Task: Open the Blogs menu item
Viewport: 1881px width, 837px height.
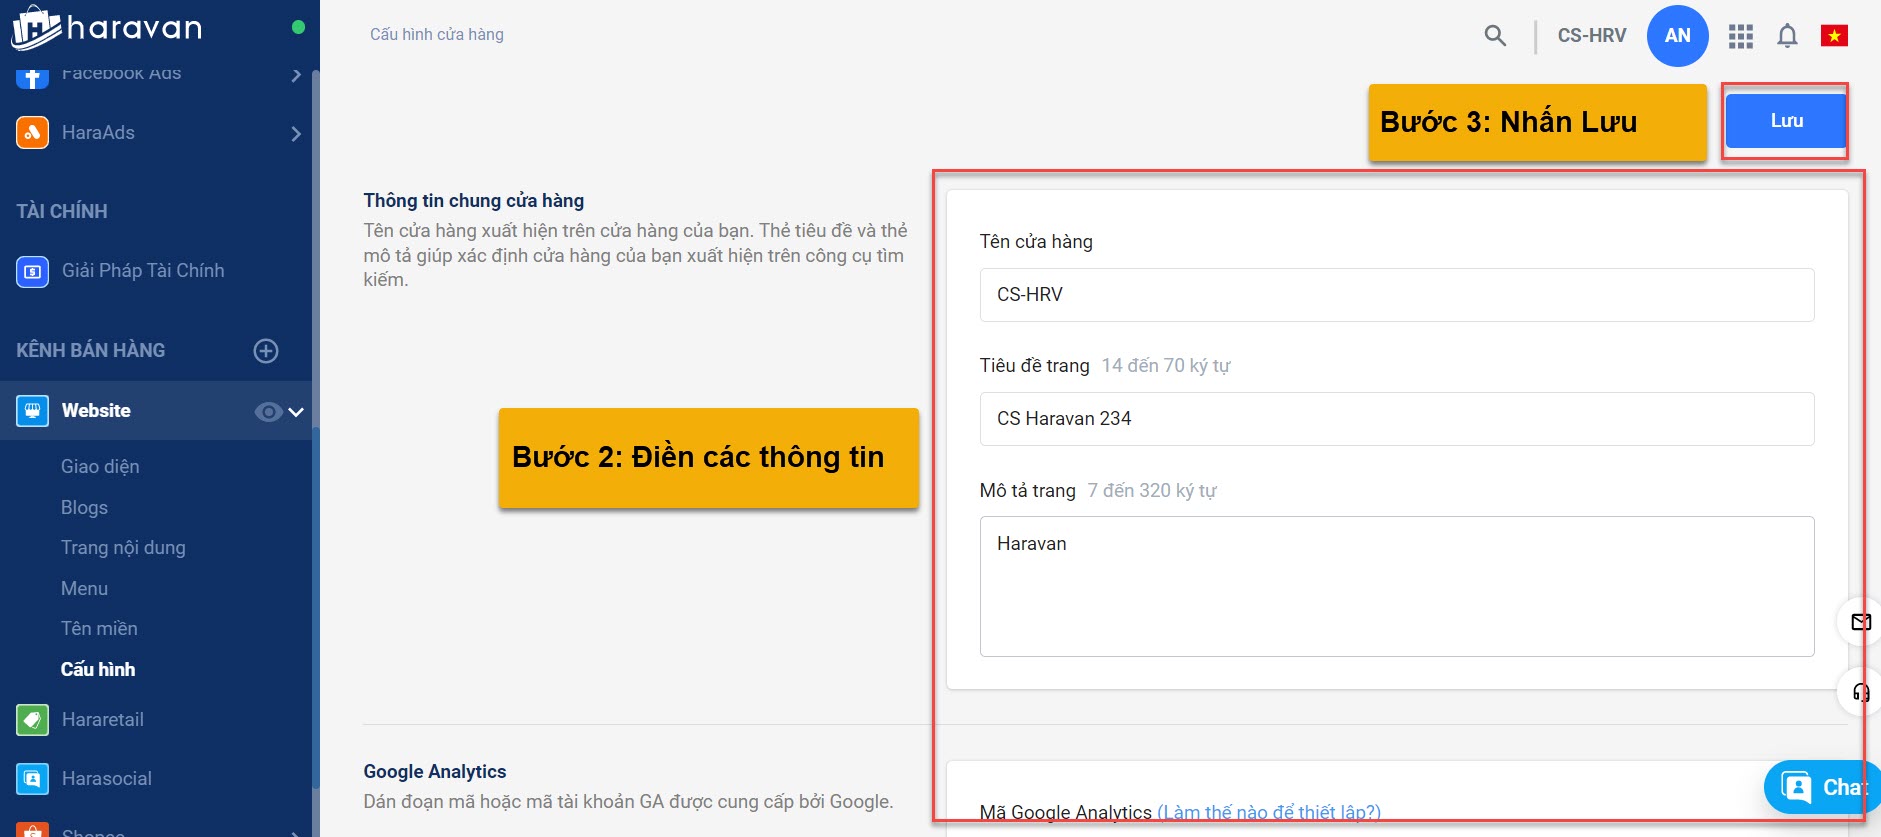Action: 84,507
